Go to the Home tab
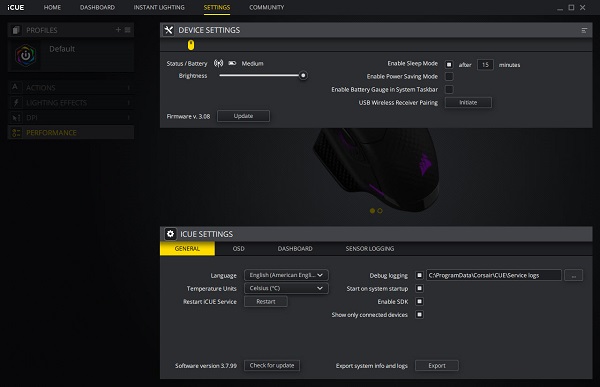 52,7
